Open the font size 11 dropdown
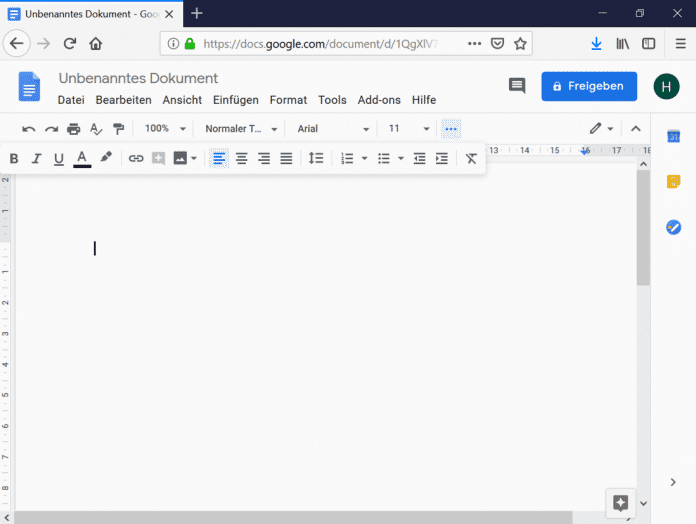The width and height of the screenshot is (696, 524). click(409, 129)
